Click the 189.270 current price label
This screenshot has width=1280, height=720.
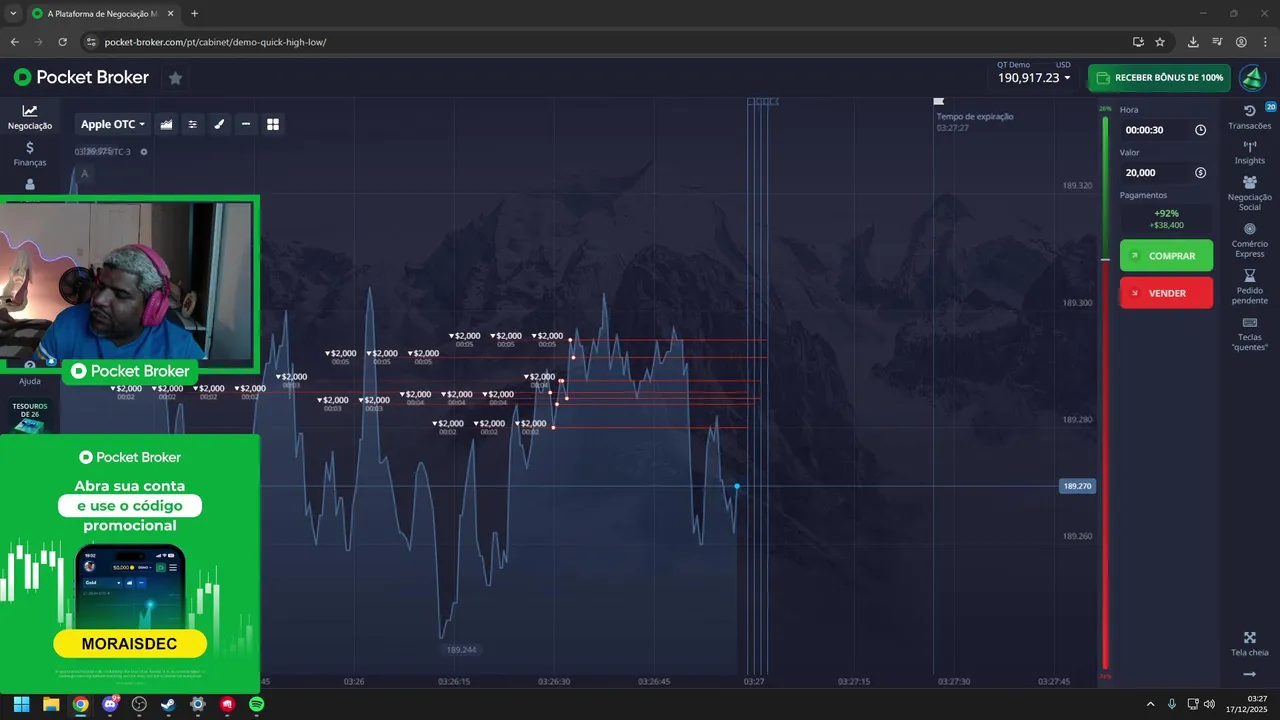pos(1077,486)
